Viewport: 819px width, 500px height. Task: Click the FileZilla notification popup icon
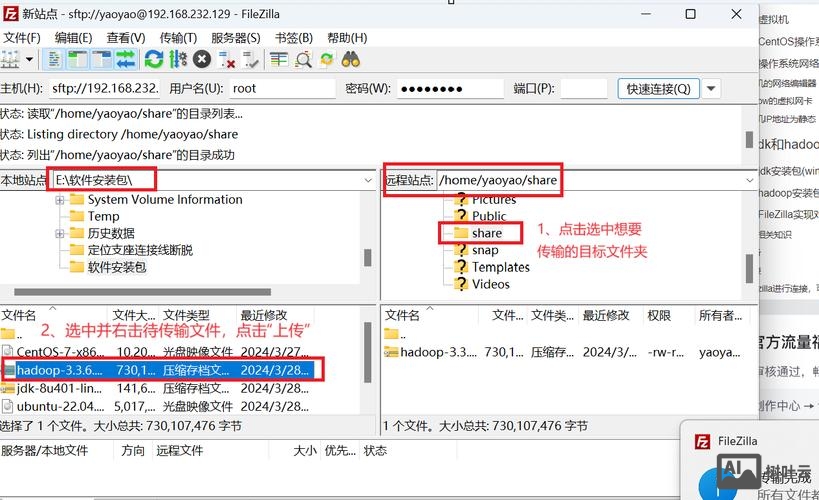[703, 441]
